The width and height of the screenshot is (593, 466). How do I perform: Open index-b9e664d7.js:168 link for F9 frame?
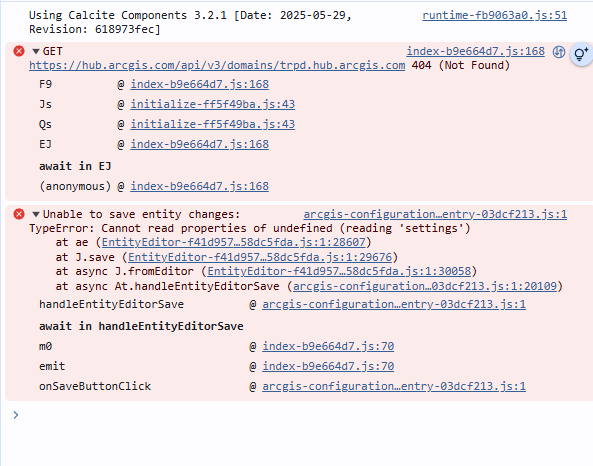coord(200,84)
